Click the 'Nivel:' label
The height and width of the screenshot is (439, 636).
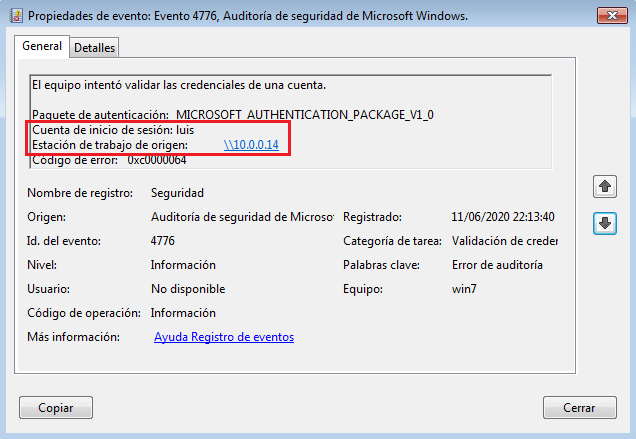[42, 265]
